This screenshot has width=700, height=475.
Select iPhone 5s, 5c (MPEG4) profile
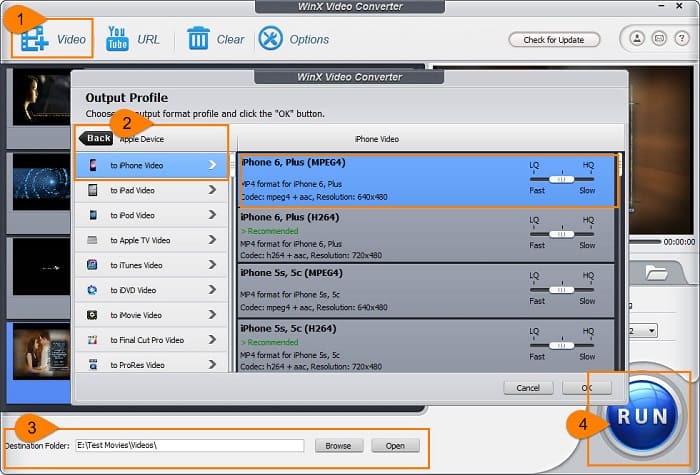[426, 291]
